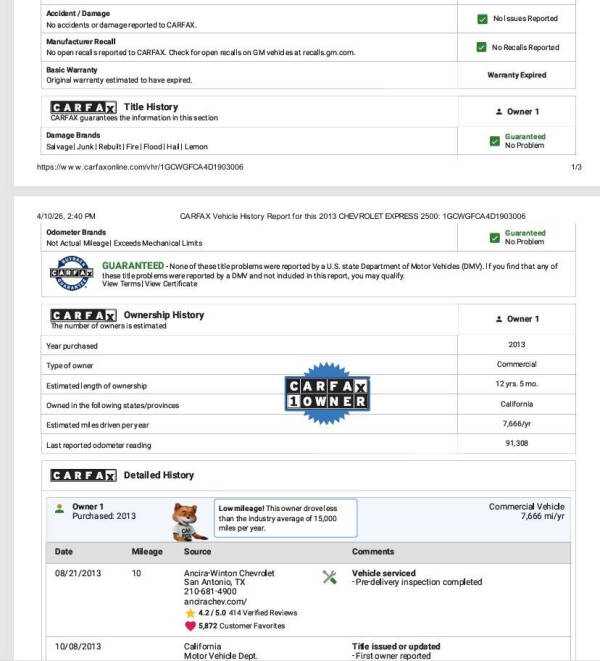This screenshot has width=600, height=661.
Task: Click the CARFAX logo beside Ownership History
Action: [83, 315]
